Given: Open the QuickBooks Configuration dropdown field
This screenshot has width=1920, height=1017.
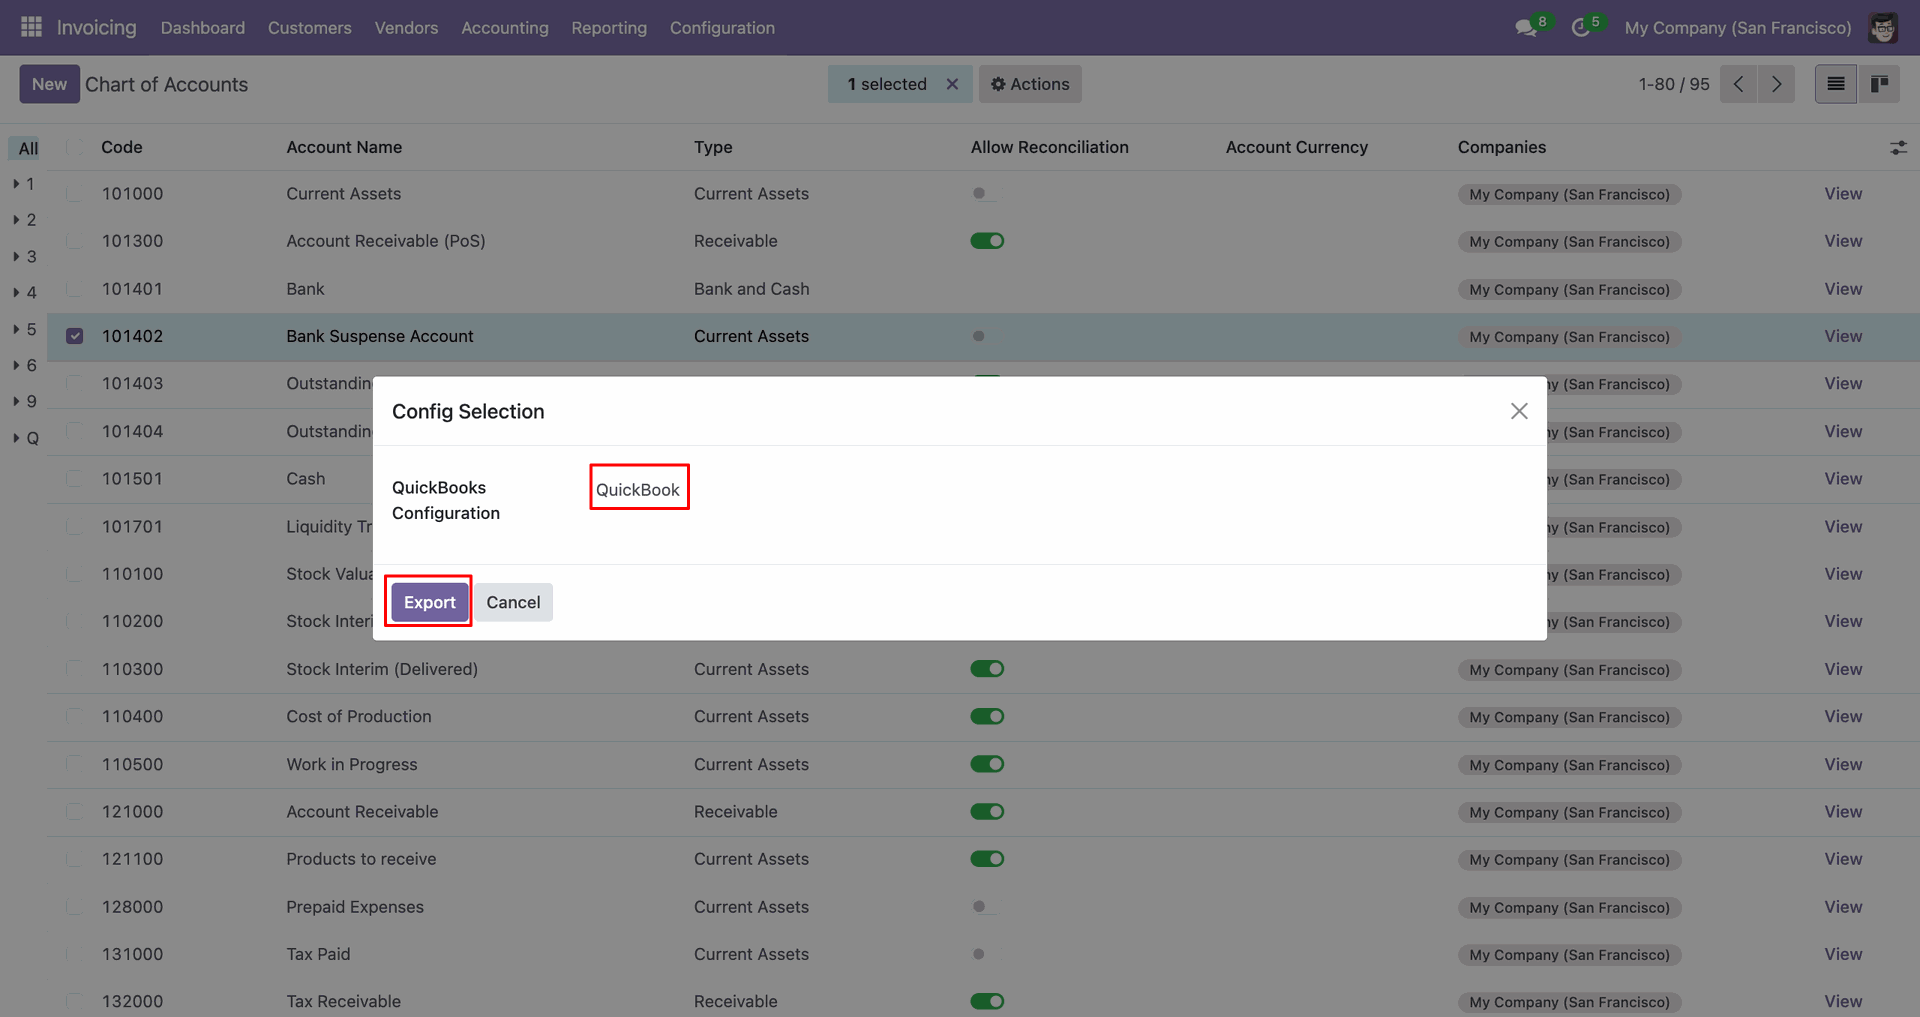Looking at the screenshot, I should 639,489.
